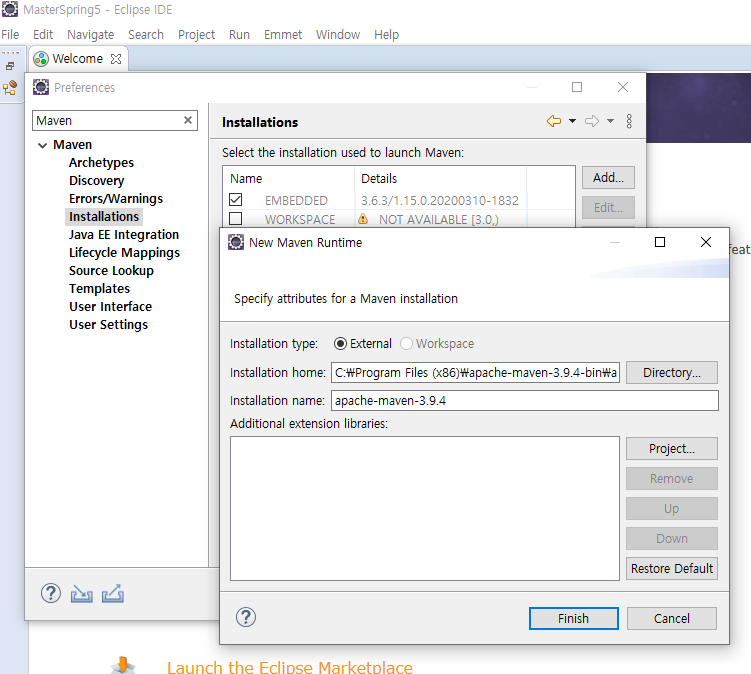Close the New Maven Runtime dialog
This screenshot has width=751, height=674.
click(x=705, y=242)
